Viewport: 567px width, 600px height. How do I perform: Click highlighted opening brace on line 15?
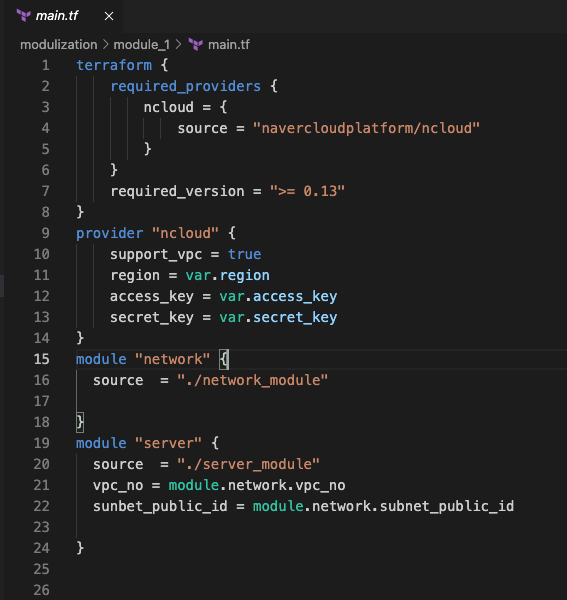[x=224, y=359]
